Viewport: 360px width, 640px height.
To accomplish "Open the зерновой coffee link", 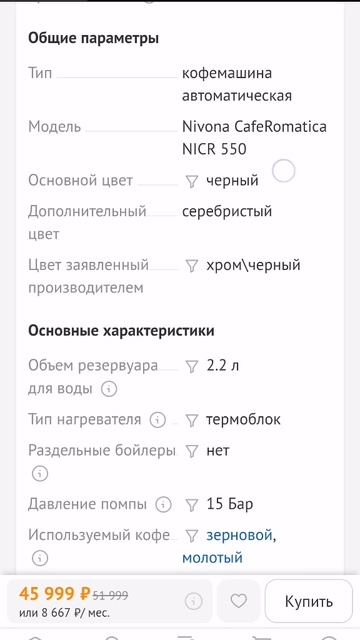I will pos(239,535).
